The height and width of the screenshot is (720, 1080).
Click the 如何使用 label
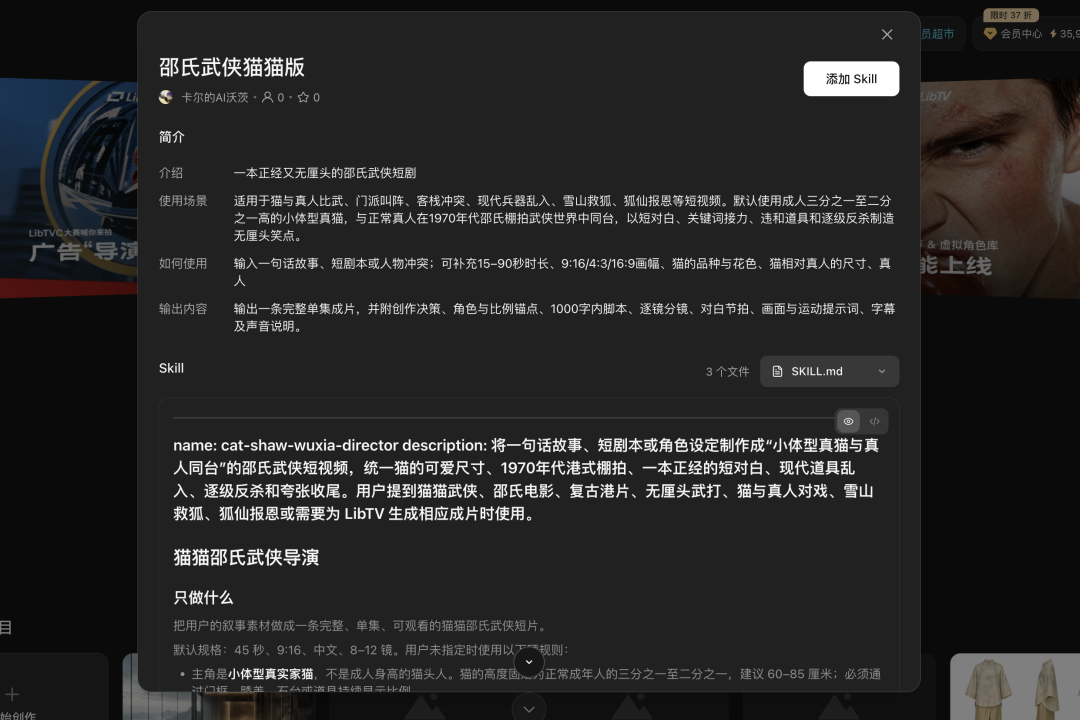pos(183,263)
